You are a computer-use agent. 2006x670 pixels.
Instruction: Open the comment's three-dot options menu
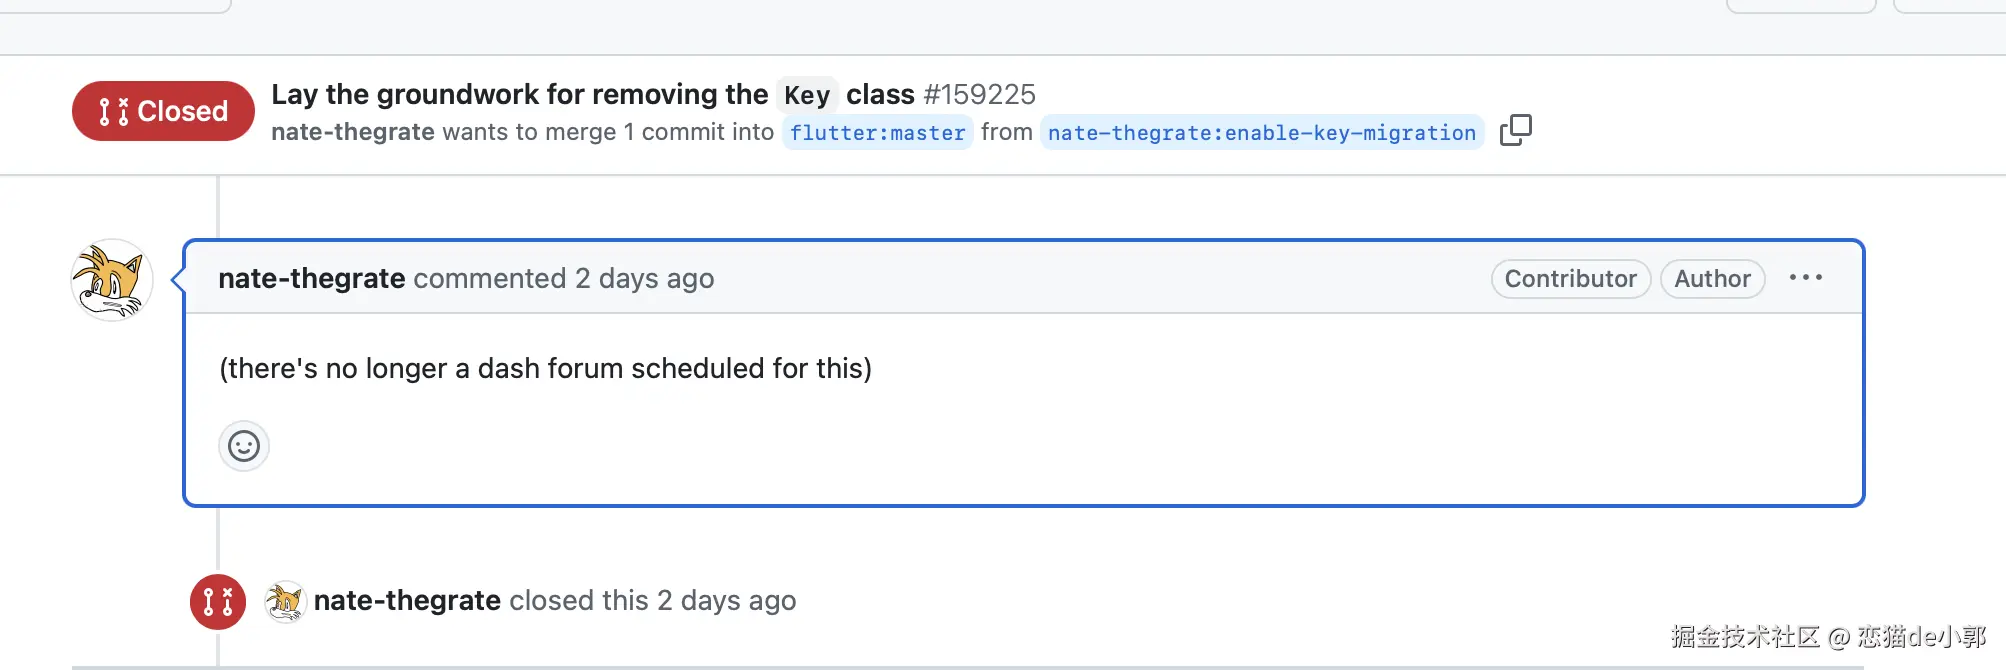pos(1805,278)
